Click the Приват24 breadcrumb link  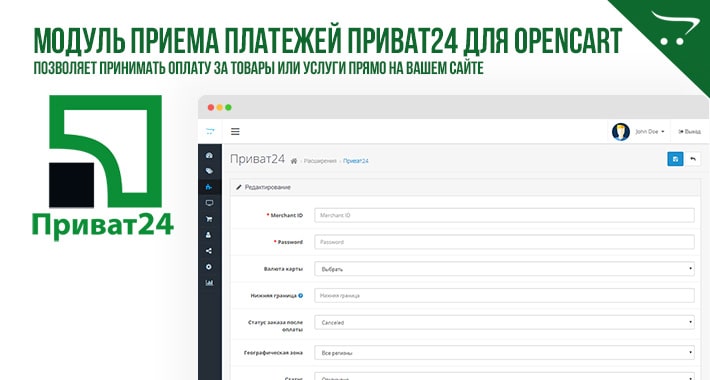coord(355,161)
